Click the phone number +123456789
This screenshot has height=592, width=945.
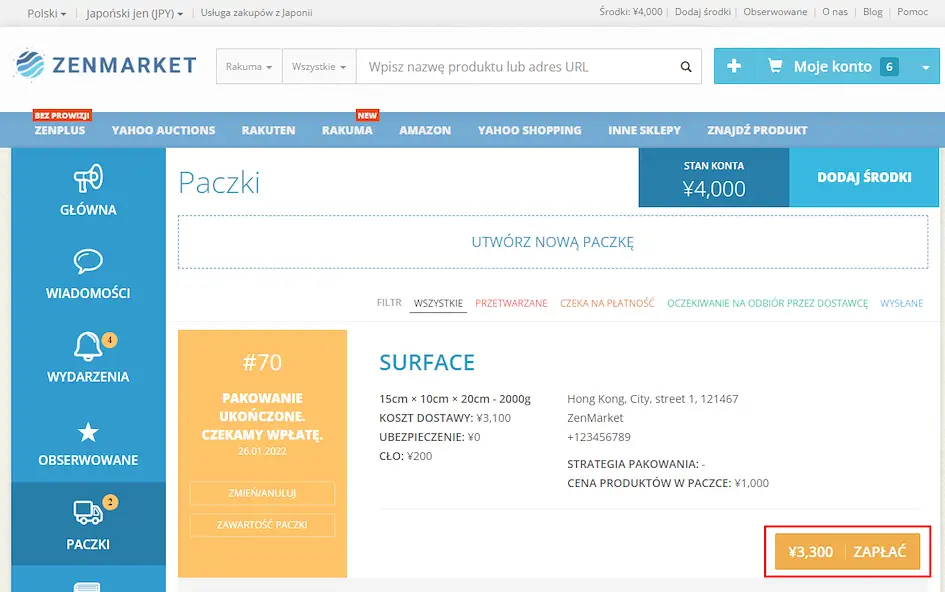pos(598,437)
